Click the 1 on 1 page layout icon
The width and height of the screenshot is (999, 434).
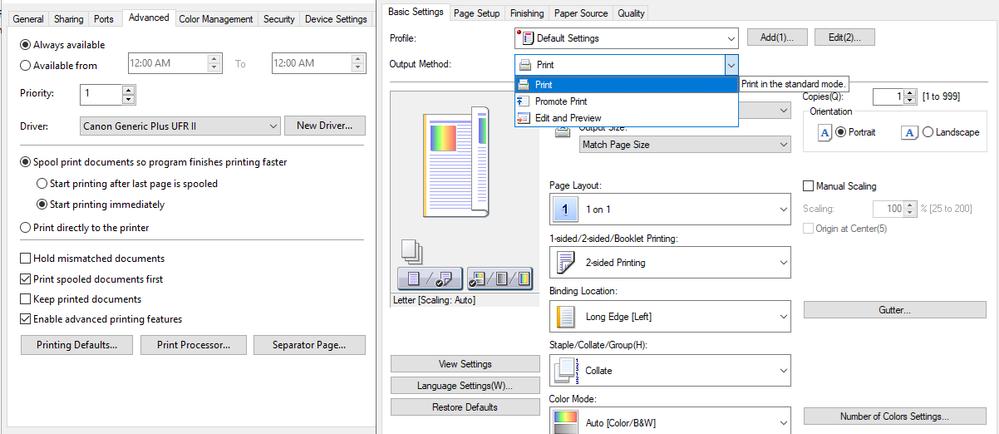[565, 209]
